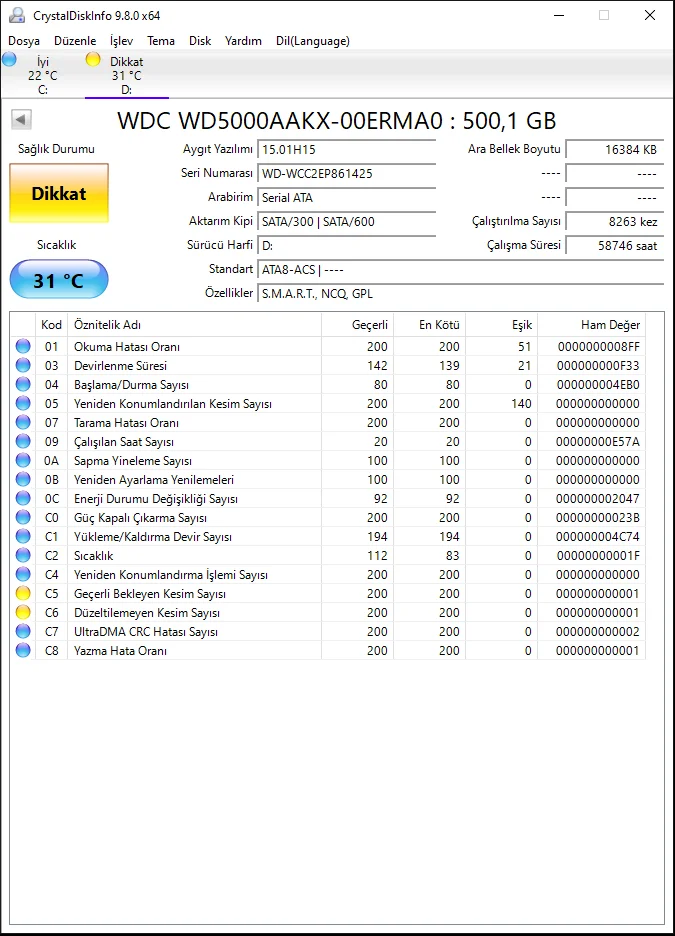Open the İşlev menu
The height and width of the screenshot is (936, 675).
(121, 41)
